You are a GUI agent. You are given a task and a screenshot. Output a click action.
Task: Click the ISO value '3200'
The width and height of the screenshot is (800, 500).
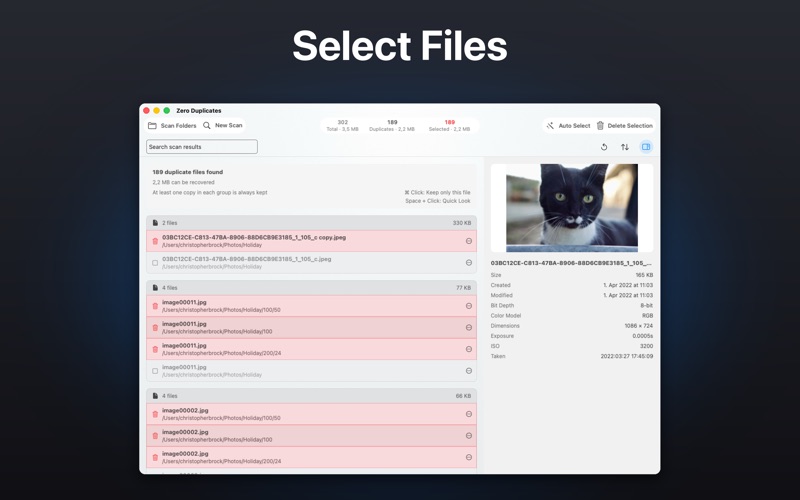tap(646, 346)
